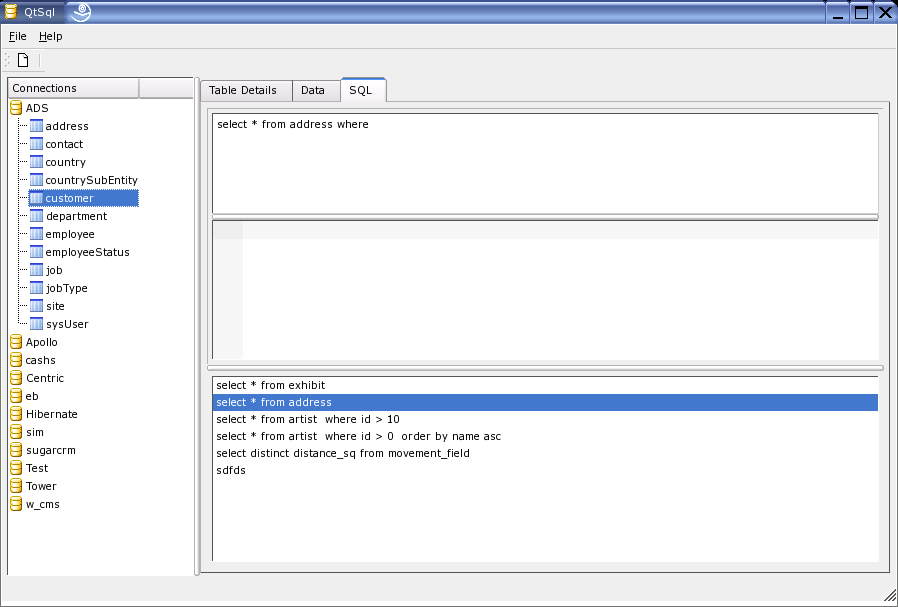Select the sugarcrm connection label

click(51, 451)
